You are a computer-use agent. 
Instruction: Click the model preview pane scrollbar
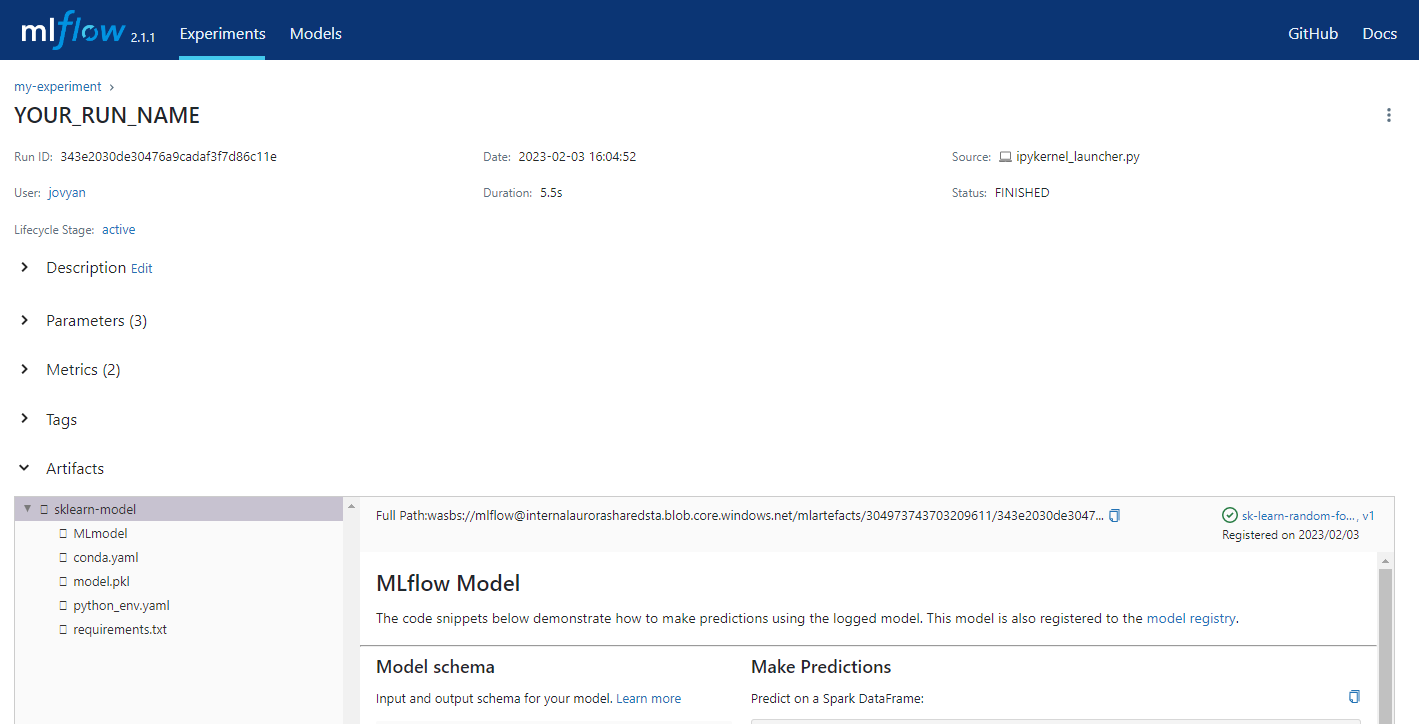pos(1386,640)
